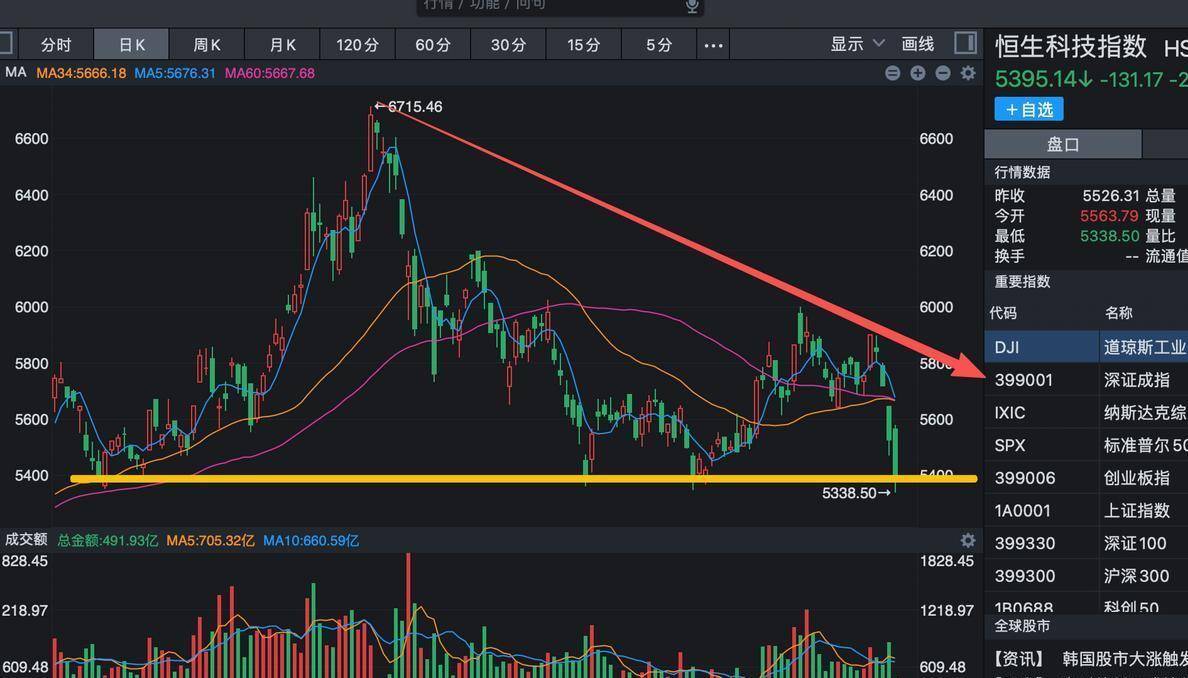
Task: Click the first minus icon above chart
Action: 892,73
